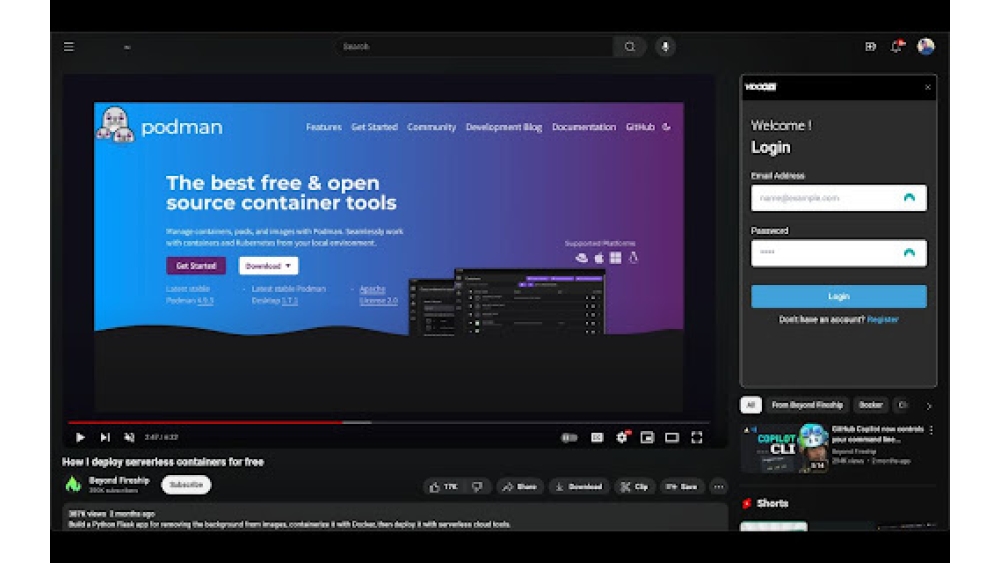Subscribe to Beyond Fireship channel
1000x563 pixels.
click(x=186, y=485)
